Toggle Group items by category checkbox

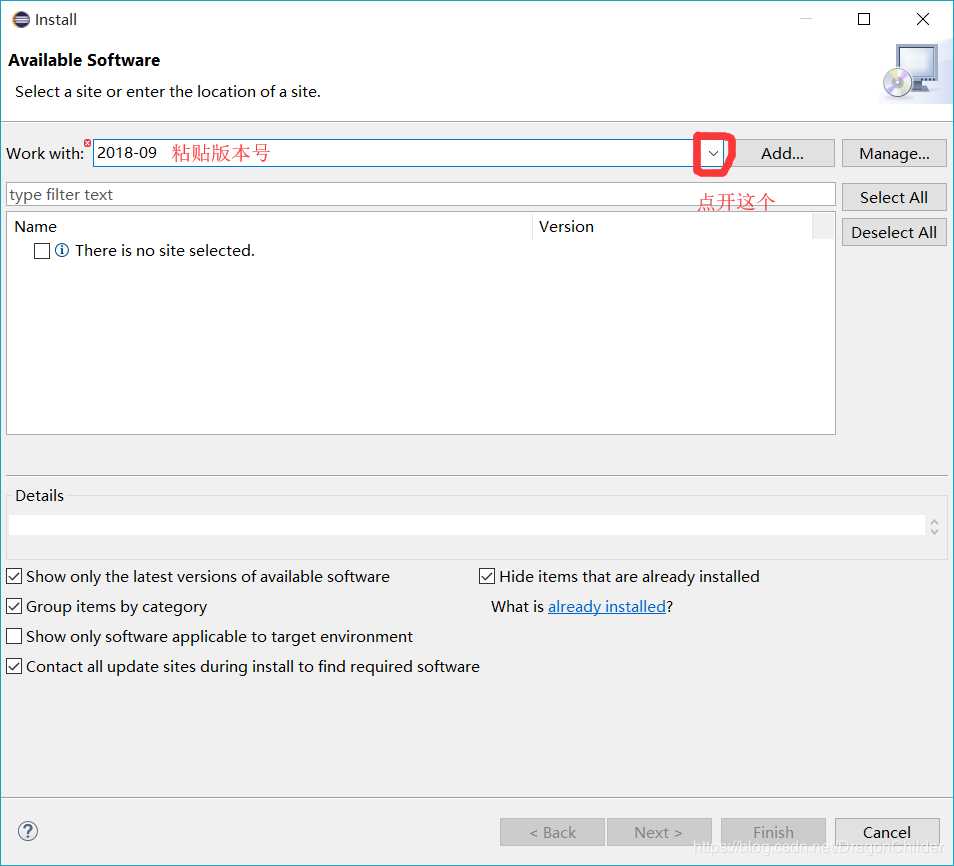(x=14, y=606)
